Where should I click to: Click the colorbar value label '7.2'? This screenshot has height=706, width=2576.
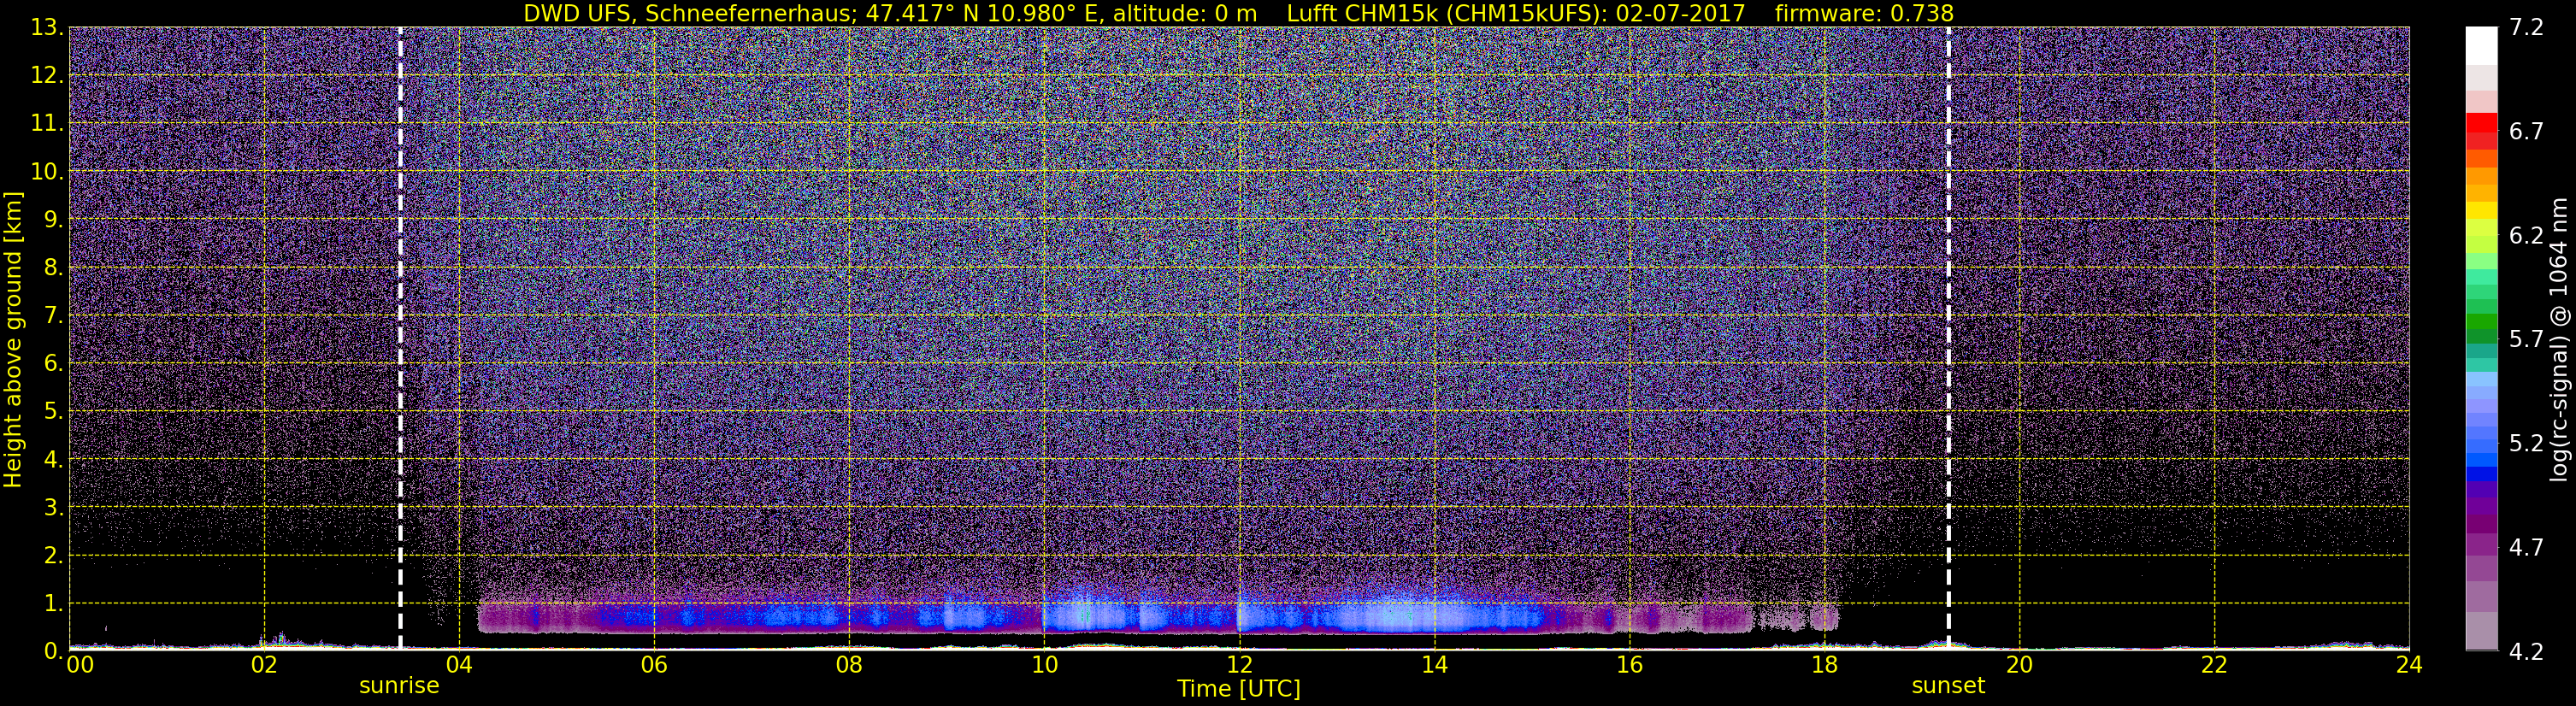[x=2526, y=27]
